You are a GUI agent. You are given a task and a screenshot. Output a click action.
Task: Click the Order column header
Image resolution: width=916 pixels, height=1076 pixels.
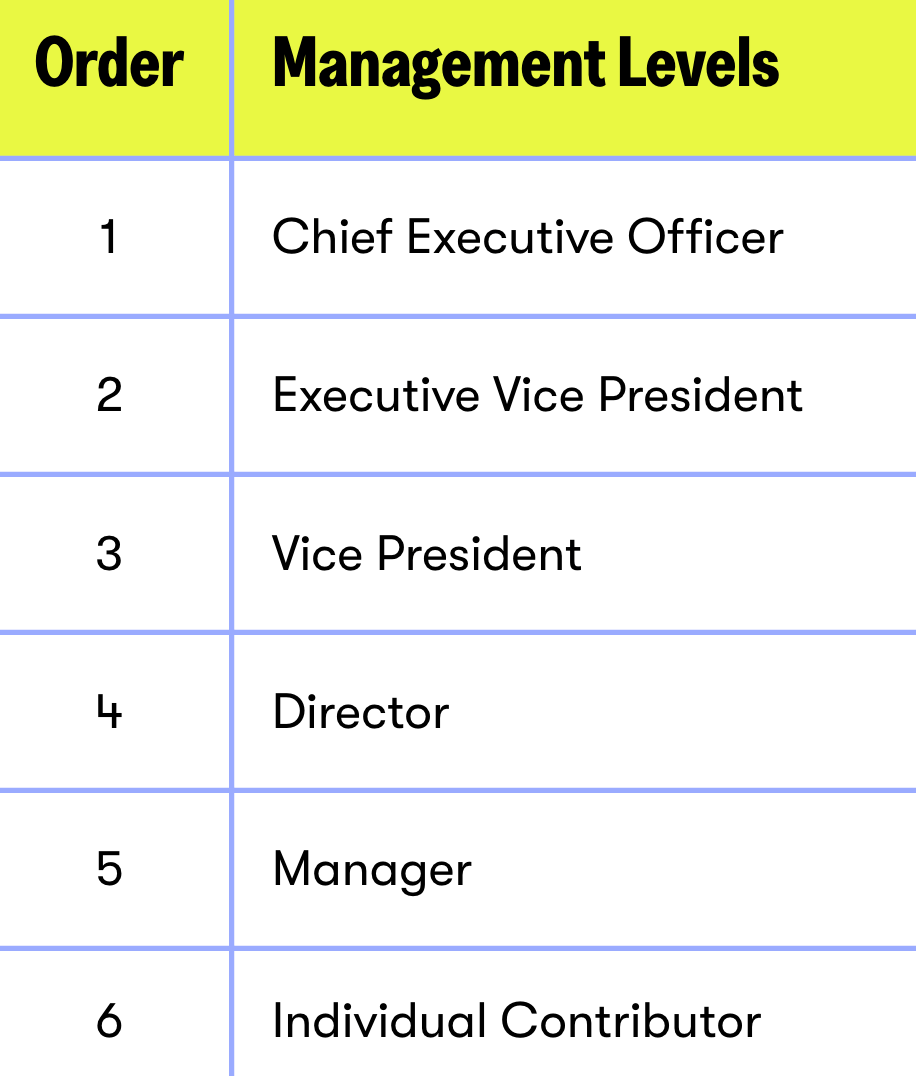[109, 65]
